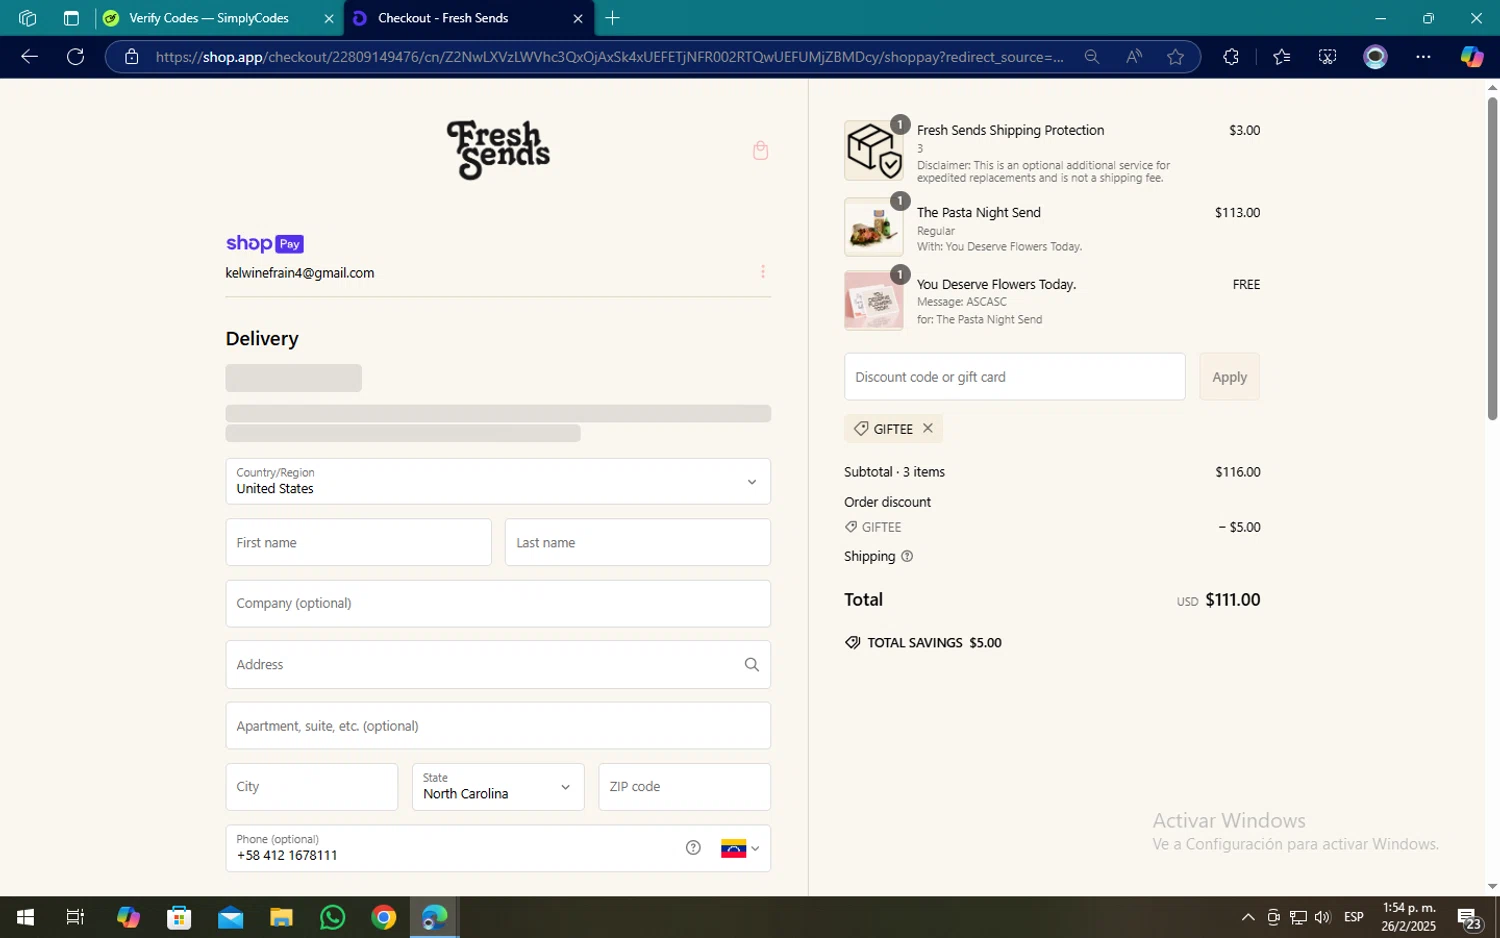1500x938 pixels.
Task: Remove the GIFTEE discount code
Action: click(928, 428)
